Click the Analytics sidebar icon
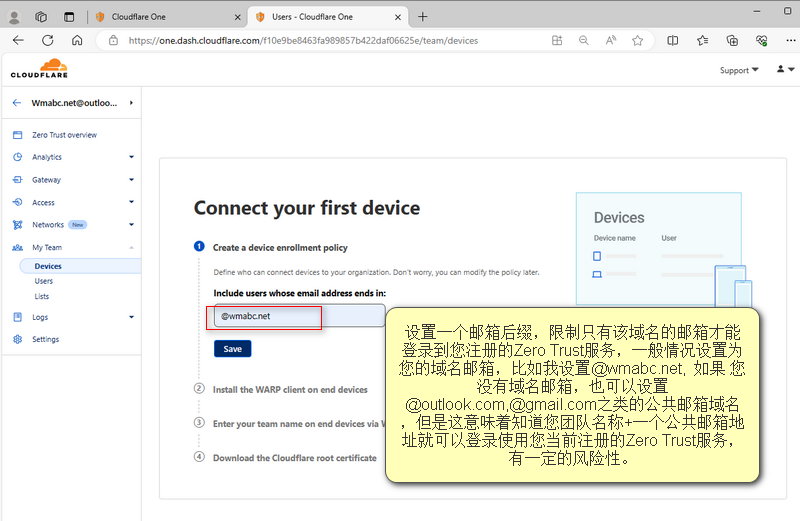 17,157
